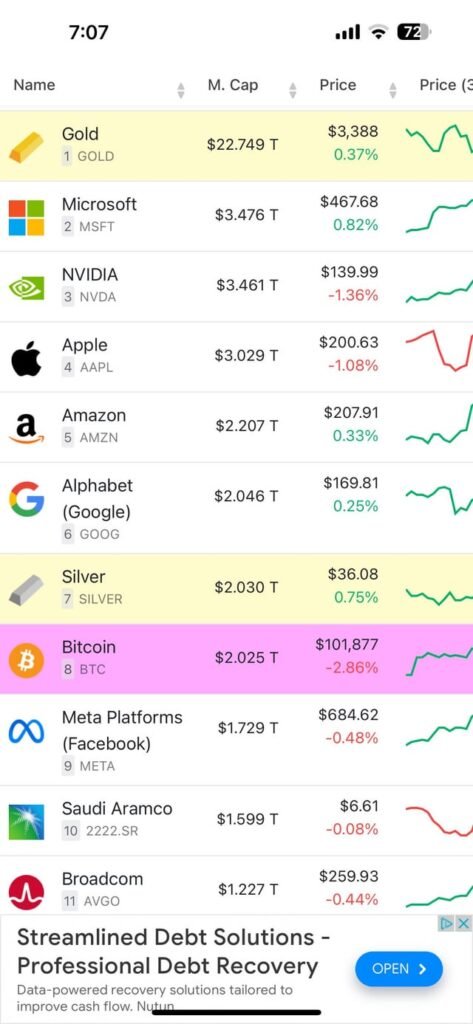The width and height of the screenshot is (473, 1024).
Task: Select the Broadcom red logo icon
Action: 26,892
